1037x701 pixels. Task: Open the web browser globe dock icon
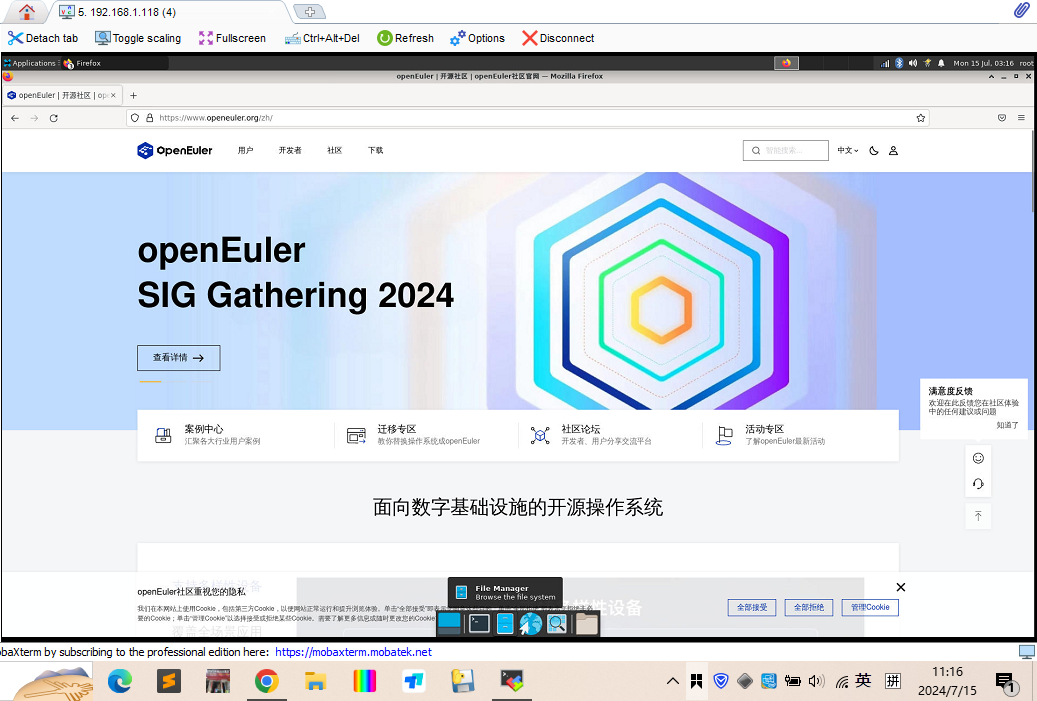[531, 624]
